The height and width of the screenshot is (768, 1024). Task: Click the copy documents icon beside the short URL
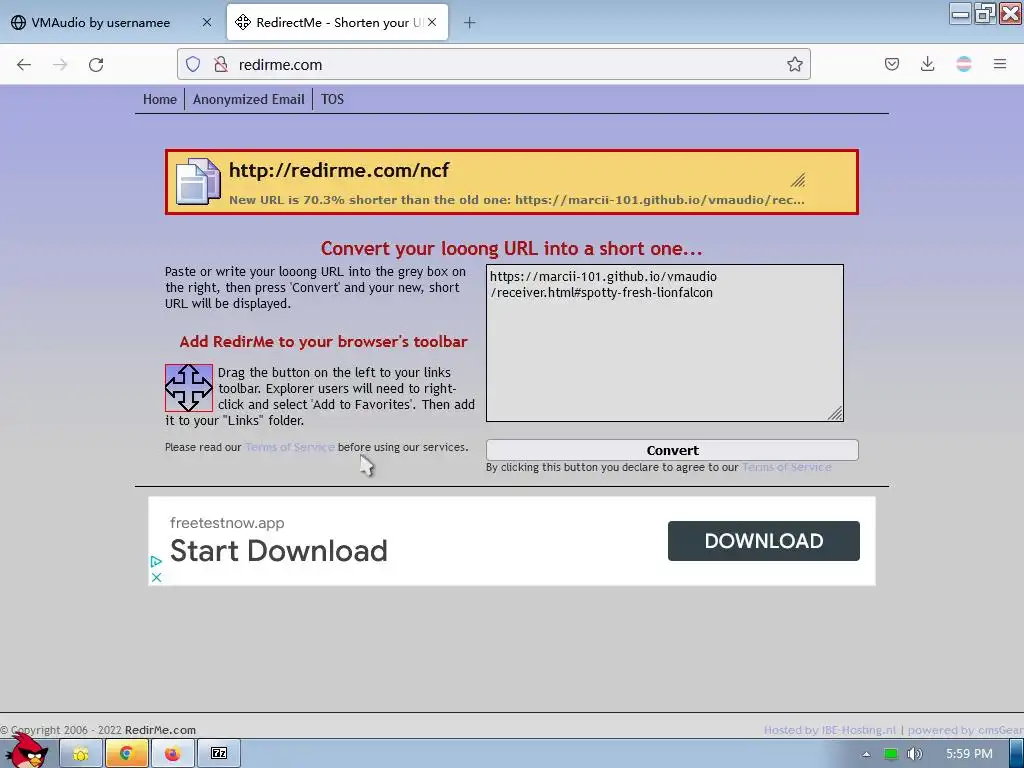click(x=198, y=182)
